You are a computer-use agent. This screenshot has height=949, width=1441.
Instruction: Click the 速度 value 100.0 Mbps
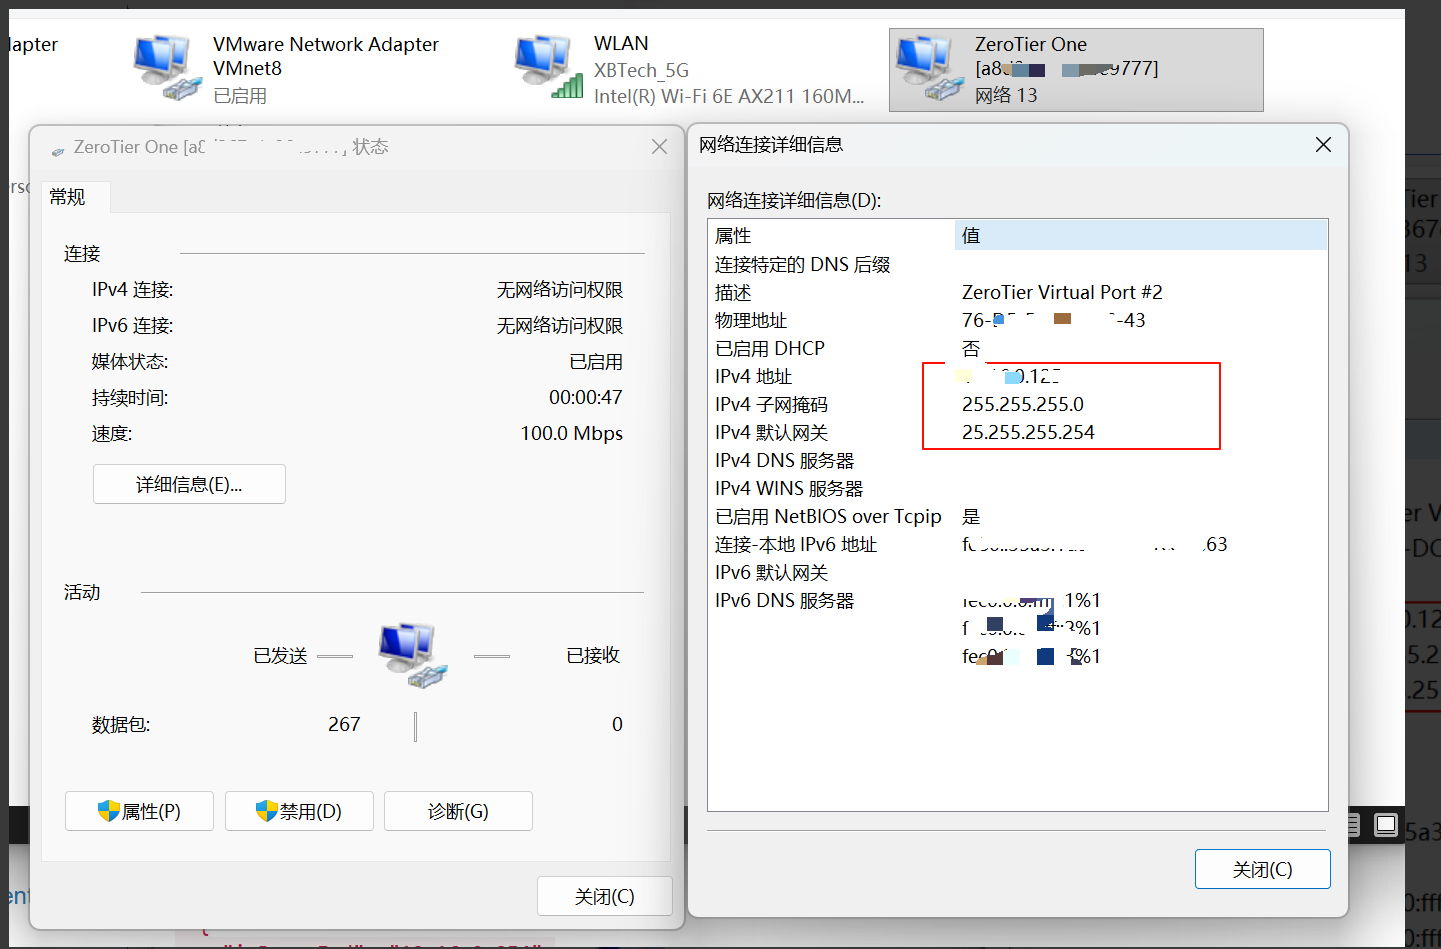coord(571,433)
